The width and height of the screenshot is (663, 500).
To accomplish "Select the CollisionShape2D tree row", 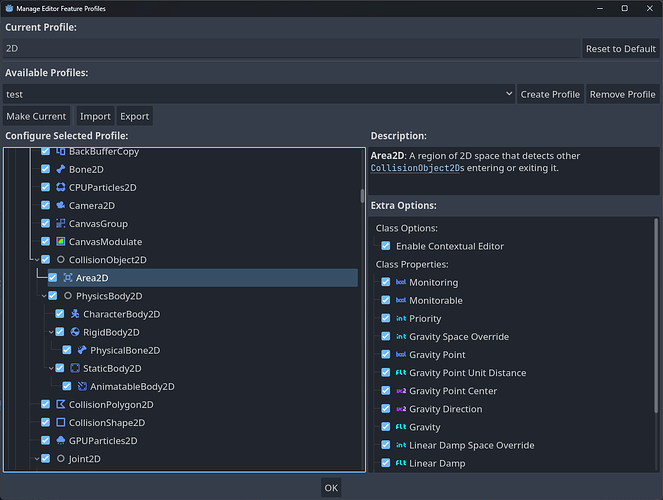I will click(199, 422).
